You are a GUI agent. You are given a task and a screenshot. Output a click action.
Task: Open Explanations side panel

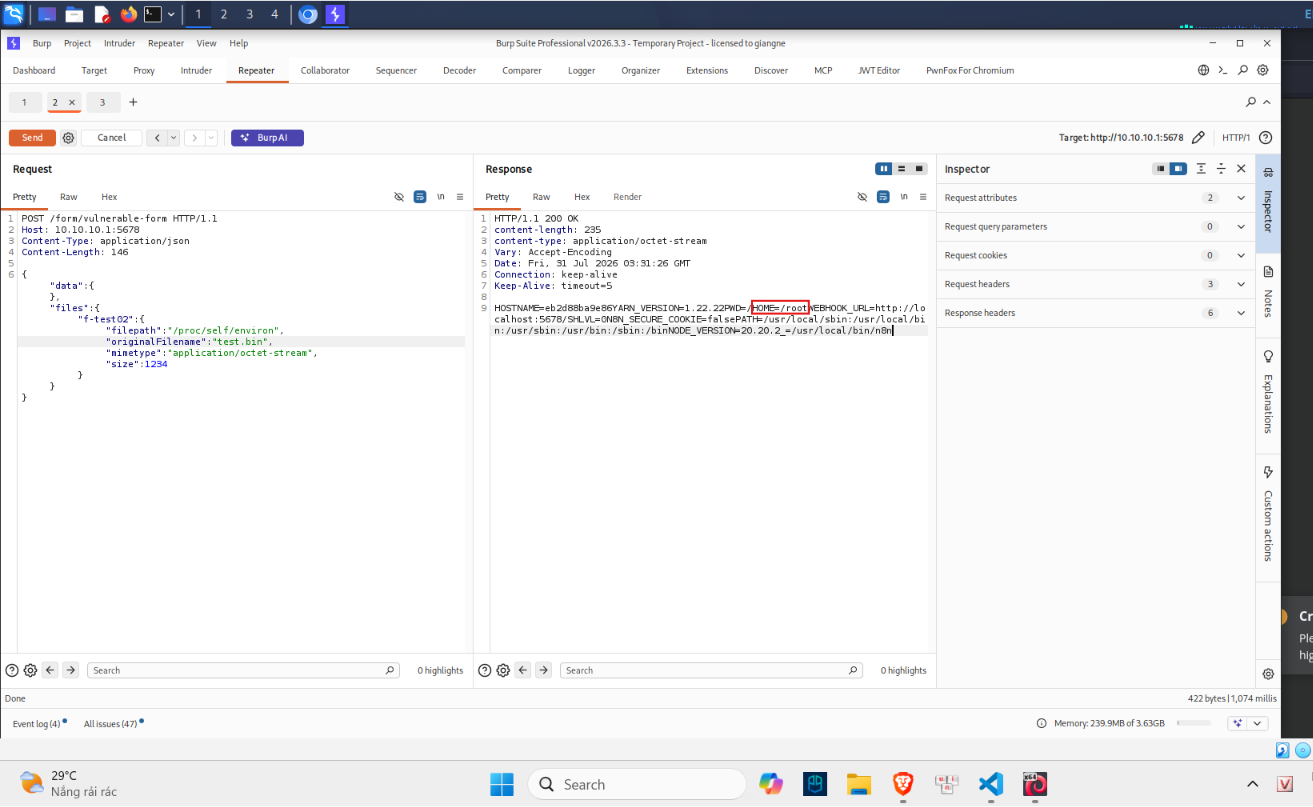pyautogui.click(x=1268, y=391)
